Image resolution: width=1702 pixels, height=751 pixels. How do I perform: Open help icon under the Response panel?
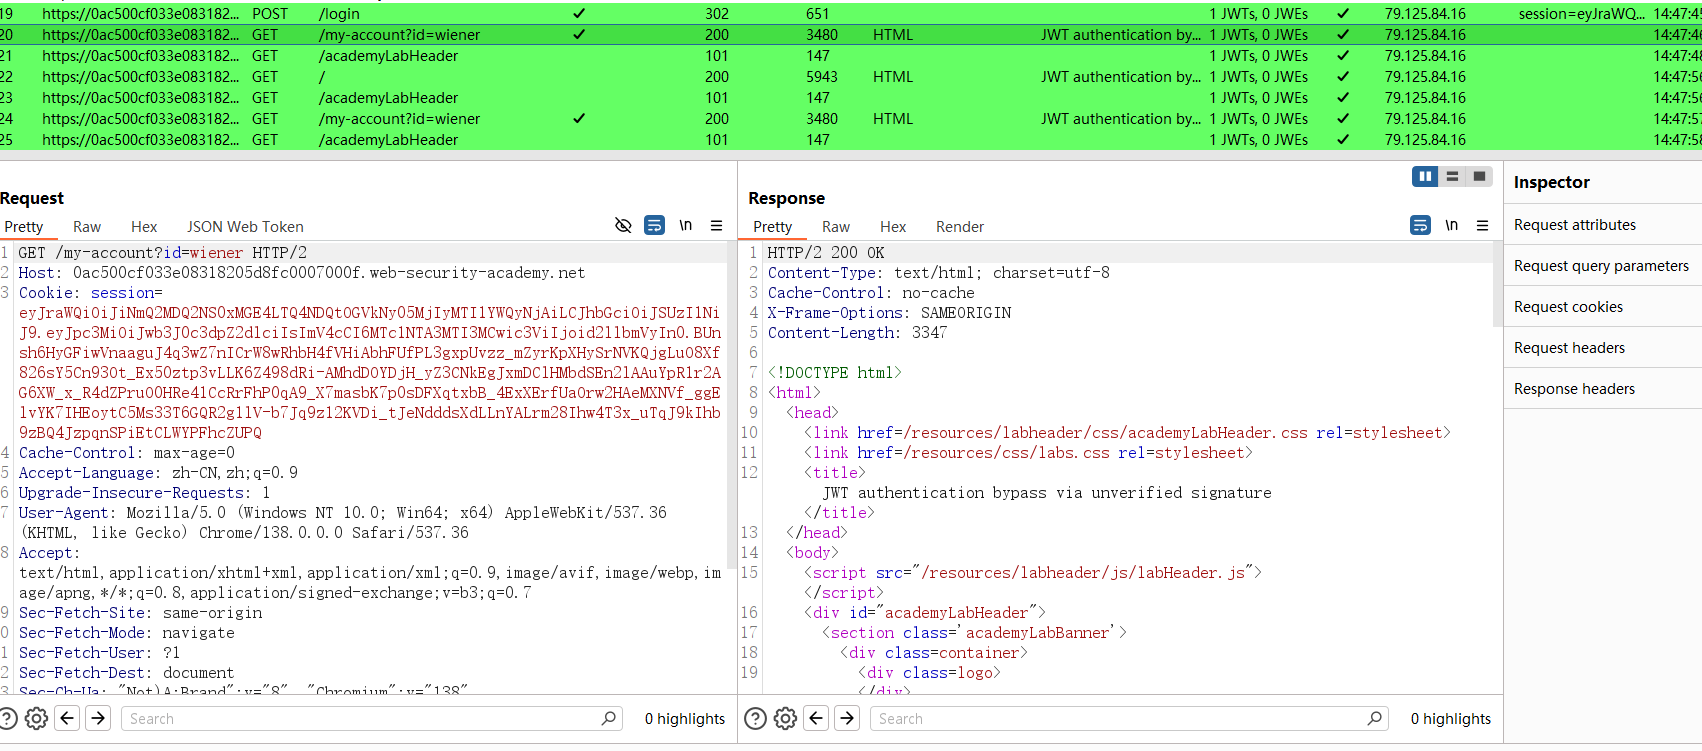(x=756, y=718)
